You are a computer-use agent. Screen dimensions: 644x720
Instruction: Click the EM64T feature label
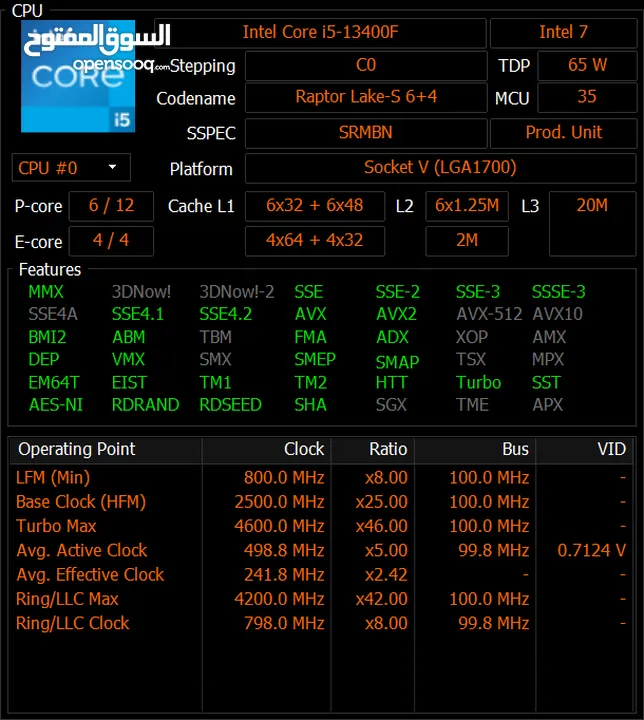(54, 382)
